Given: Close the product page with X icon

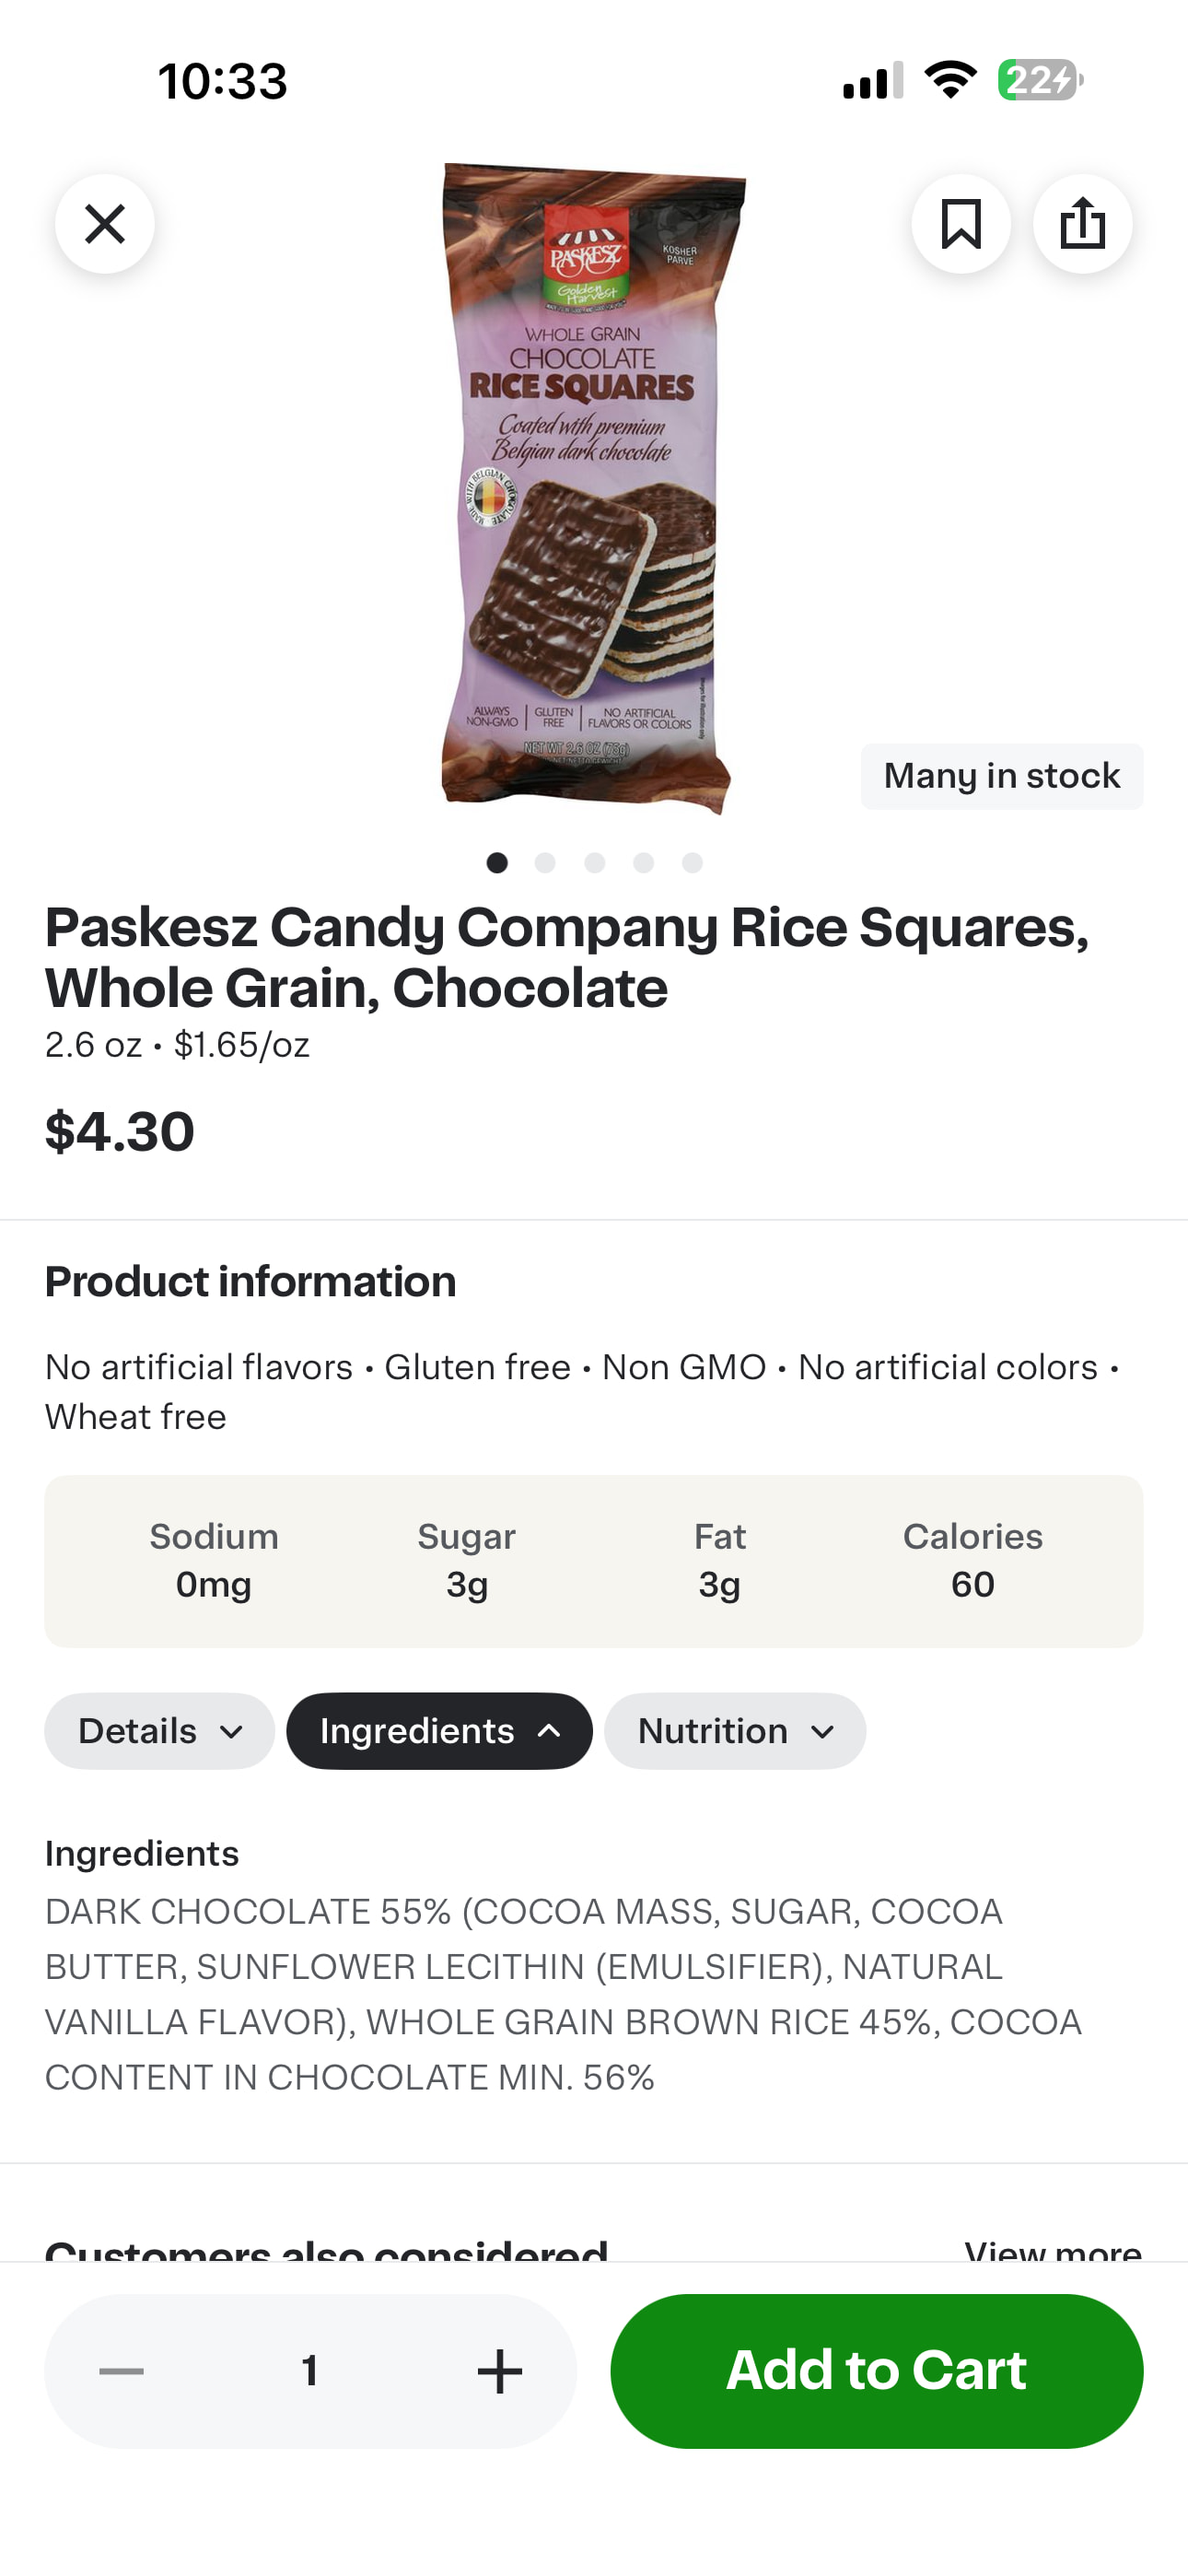Looking at the screenshot, I should pos(105,224).
